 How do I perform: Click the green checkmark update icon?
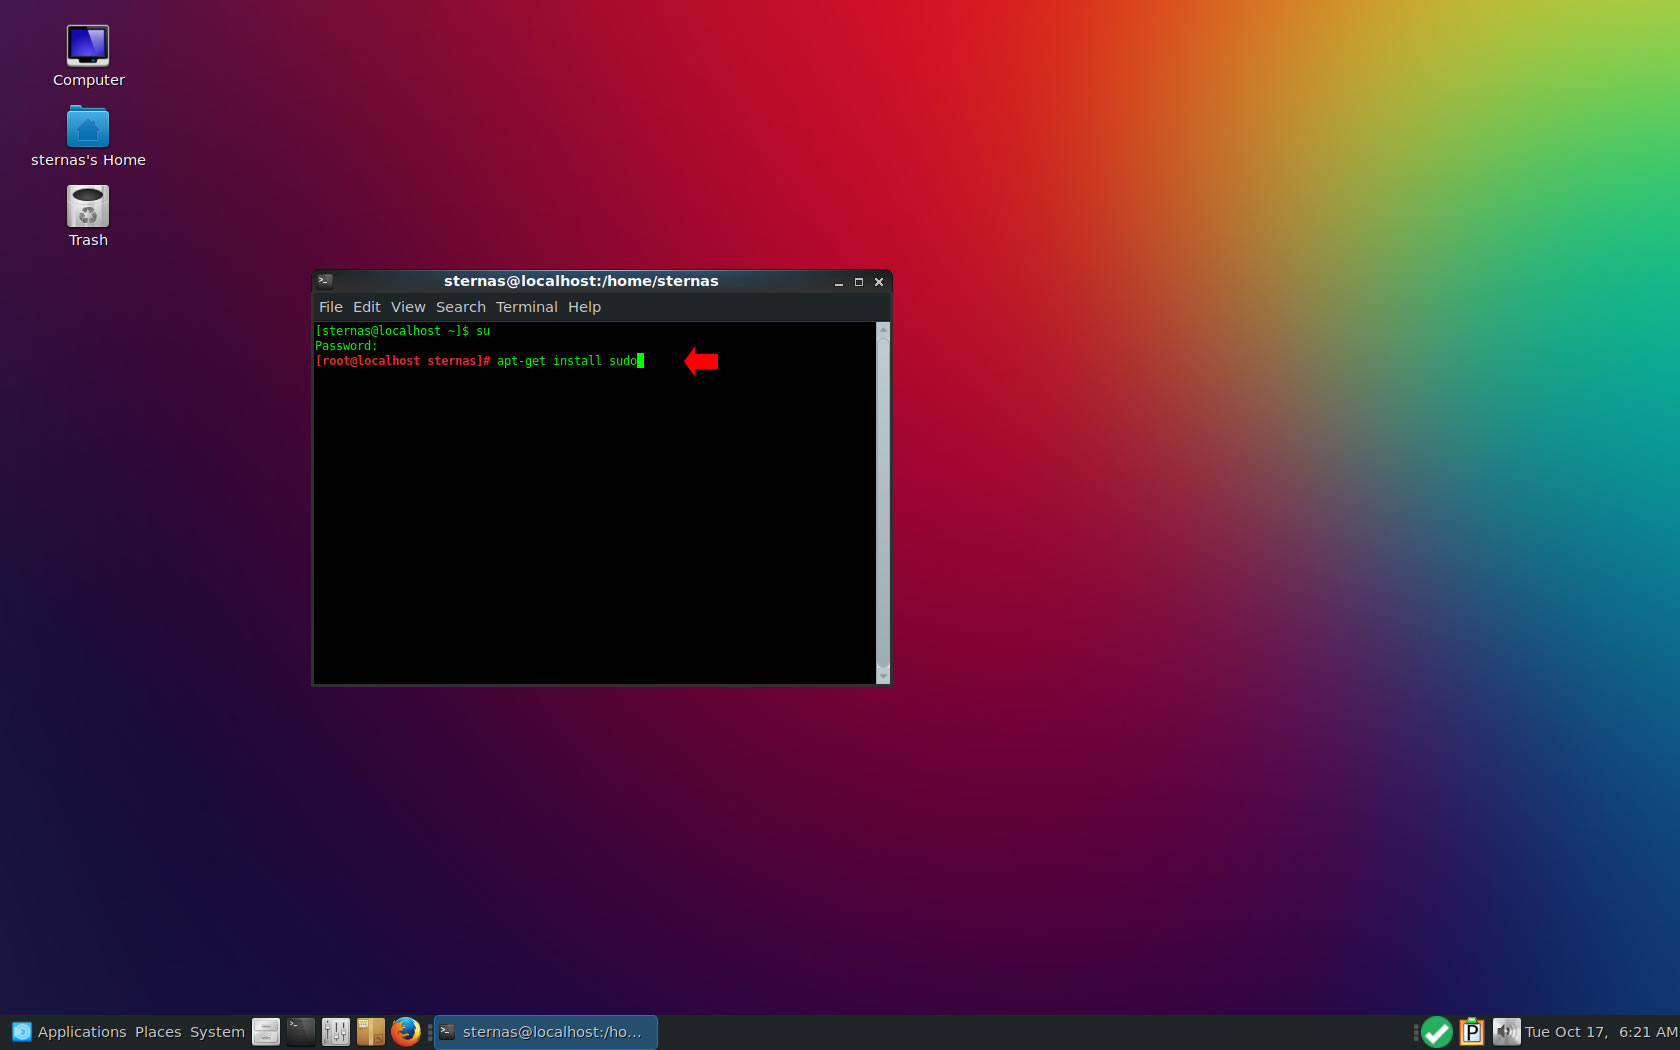point(1437,1032)
